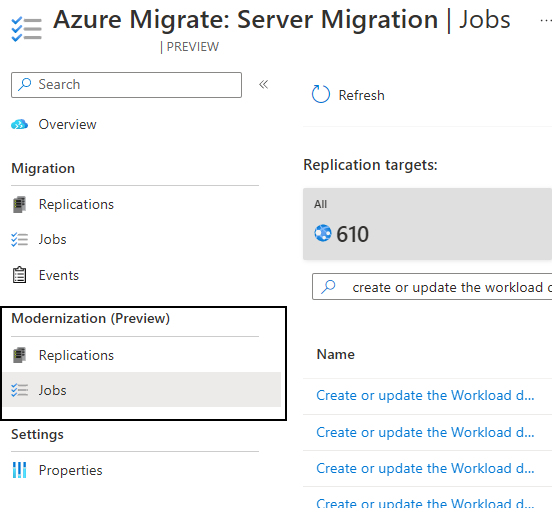Click the jobs filter box with workload text
552x508 pixels.
coord(432,287)
